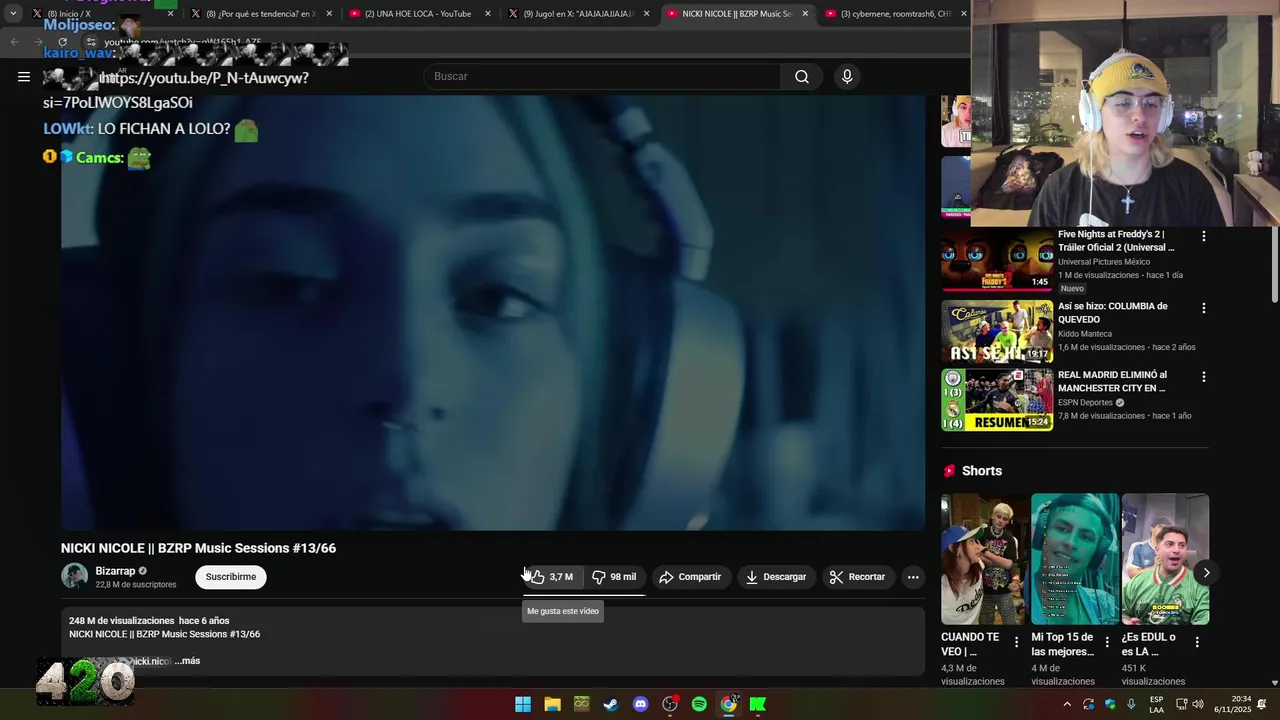
Task: Open REAL MADRID ELIMINÓ al MANCHESTER CITY thumbnail
Action: point(997,400)
